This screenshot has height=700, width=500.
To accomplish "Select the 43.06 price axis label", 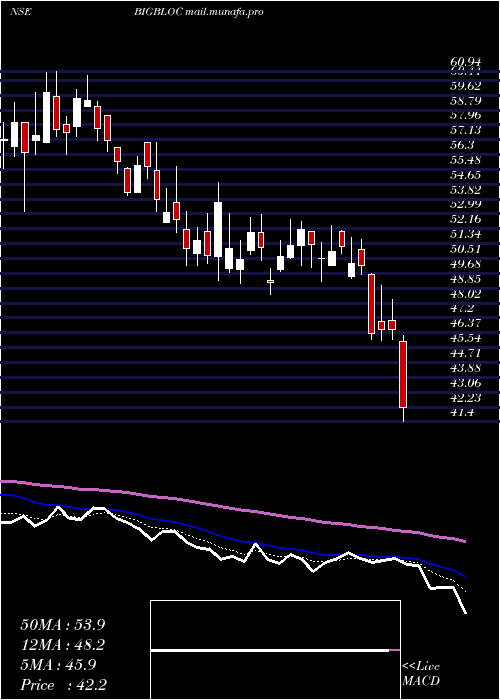I will (466, 383).
